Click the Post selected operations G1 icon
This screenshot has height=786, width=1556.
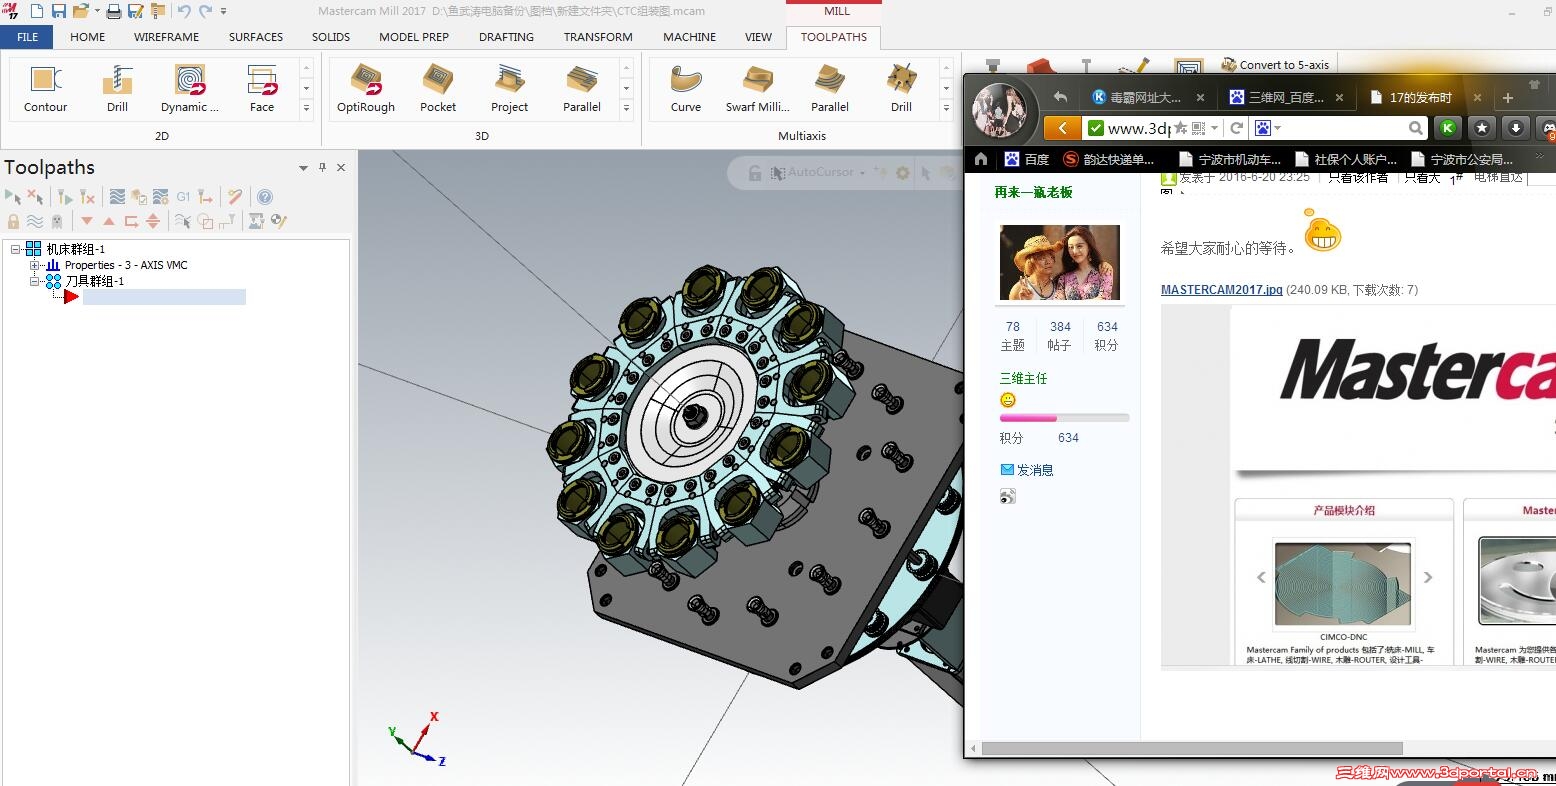coord(184,197)
